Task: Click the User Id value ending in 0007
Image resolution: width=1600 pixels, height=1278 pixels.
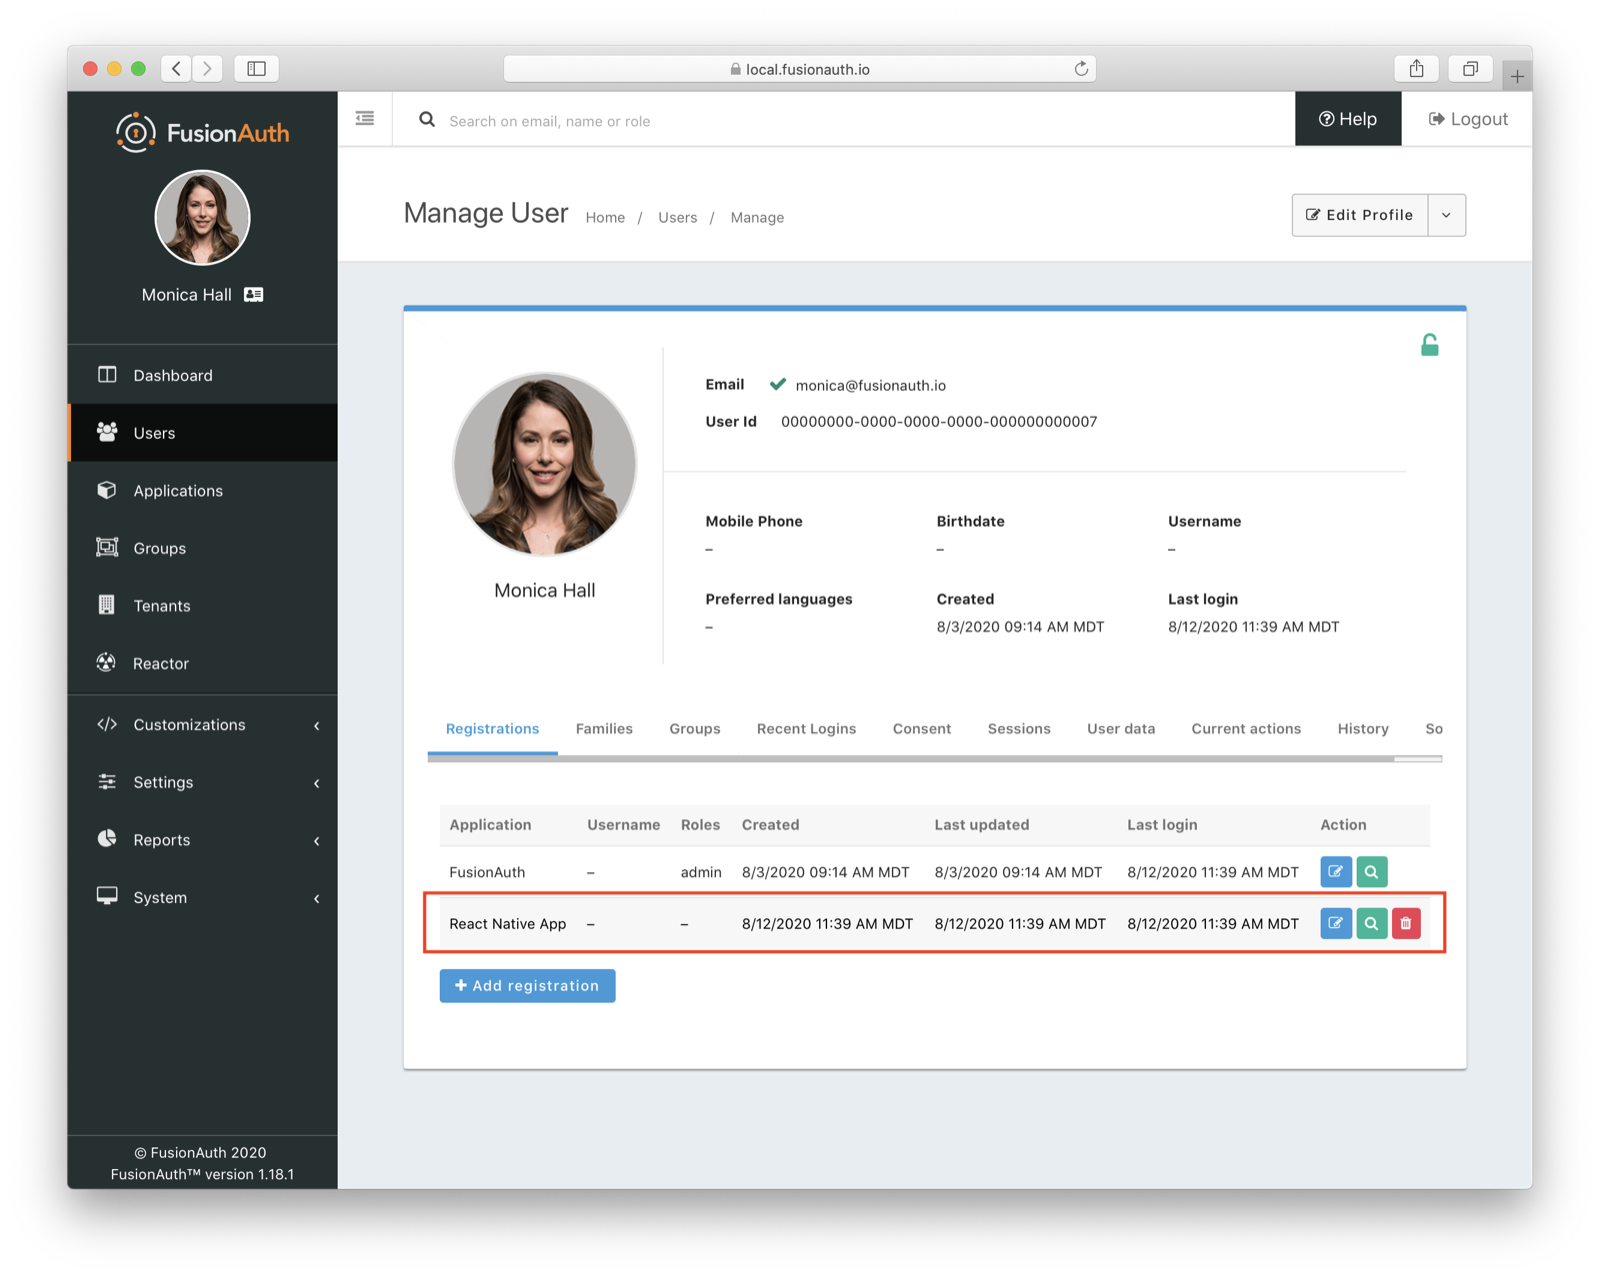Action: (939, 422)
